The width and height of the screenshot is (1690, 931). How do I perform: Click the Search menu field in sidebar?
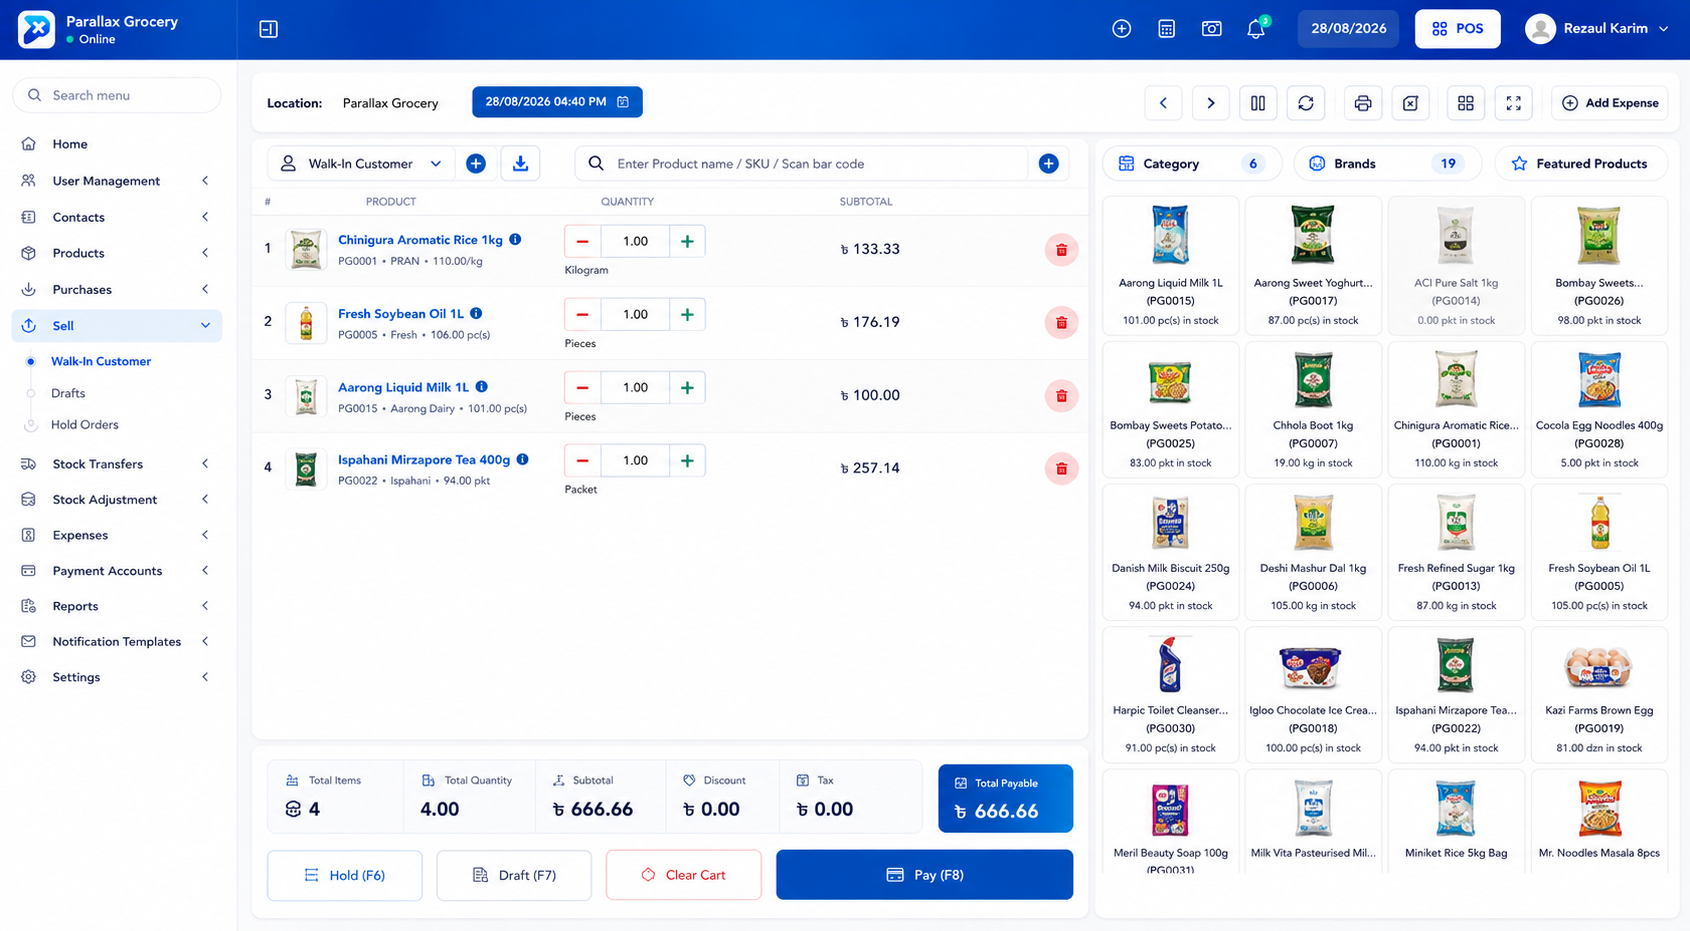coord(117,96)
